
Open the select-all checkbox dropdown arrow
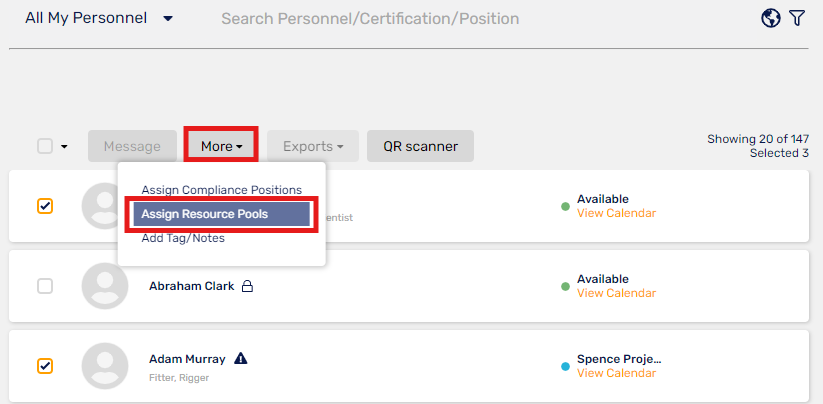click(x=65, y=146)
